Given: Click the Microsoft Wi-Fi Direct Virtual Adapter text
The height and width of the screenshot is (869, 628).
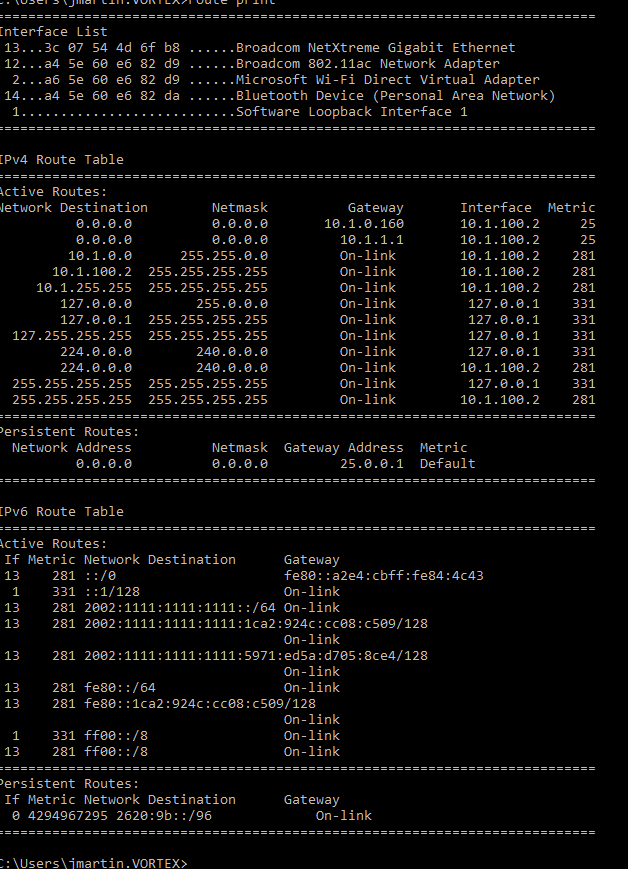Looking at the screenshot, I should pyautogui.click(x=387, y=80).
